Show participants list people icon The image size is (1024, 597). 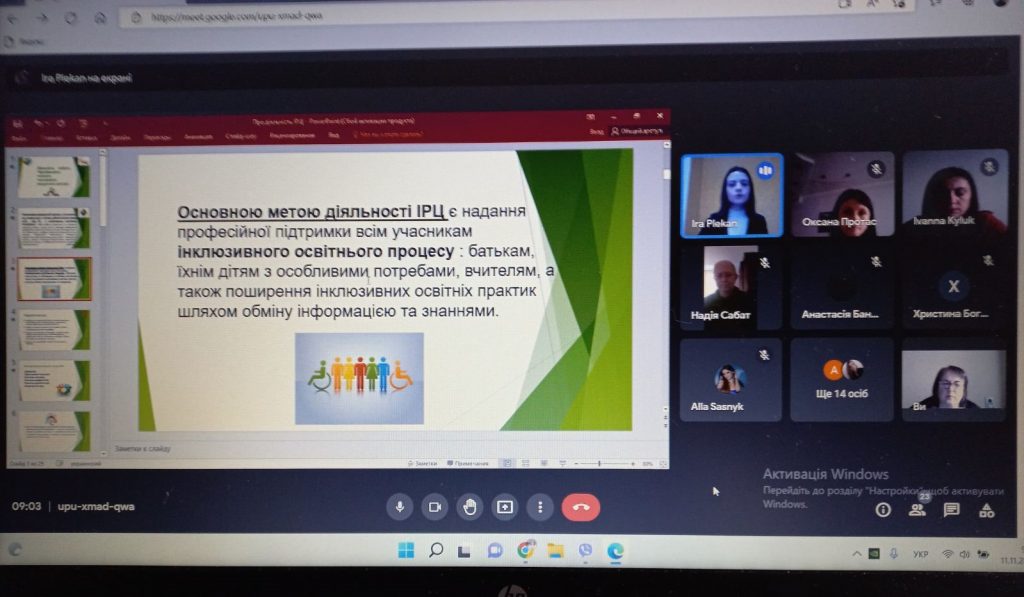[x=917, y=510]
